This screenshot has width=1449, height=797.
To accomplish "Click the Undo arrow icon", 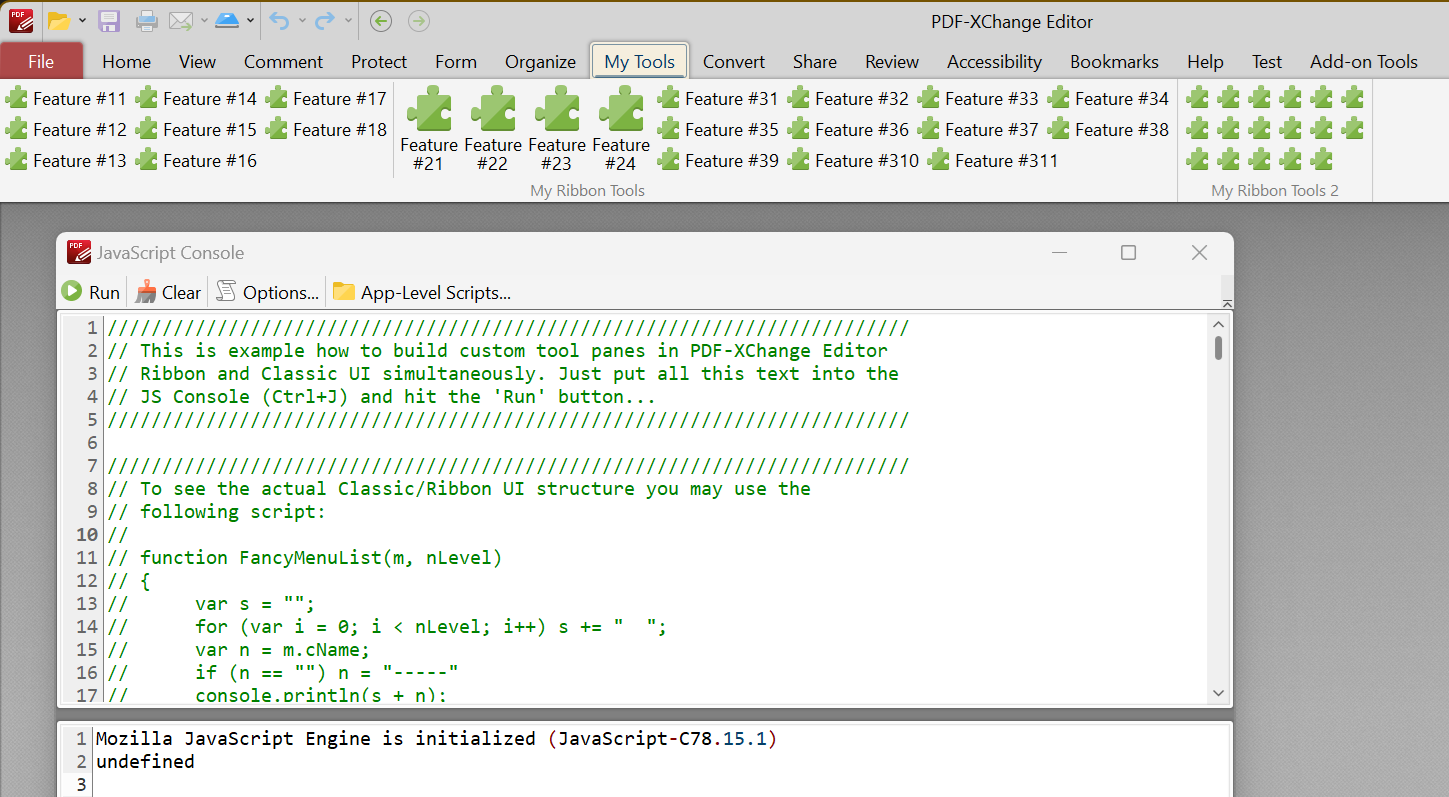I will tap(279, 20).
